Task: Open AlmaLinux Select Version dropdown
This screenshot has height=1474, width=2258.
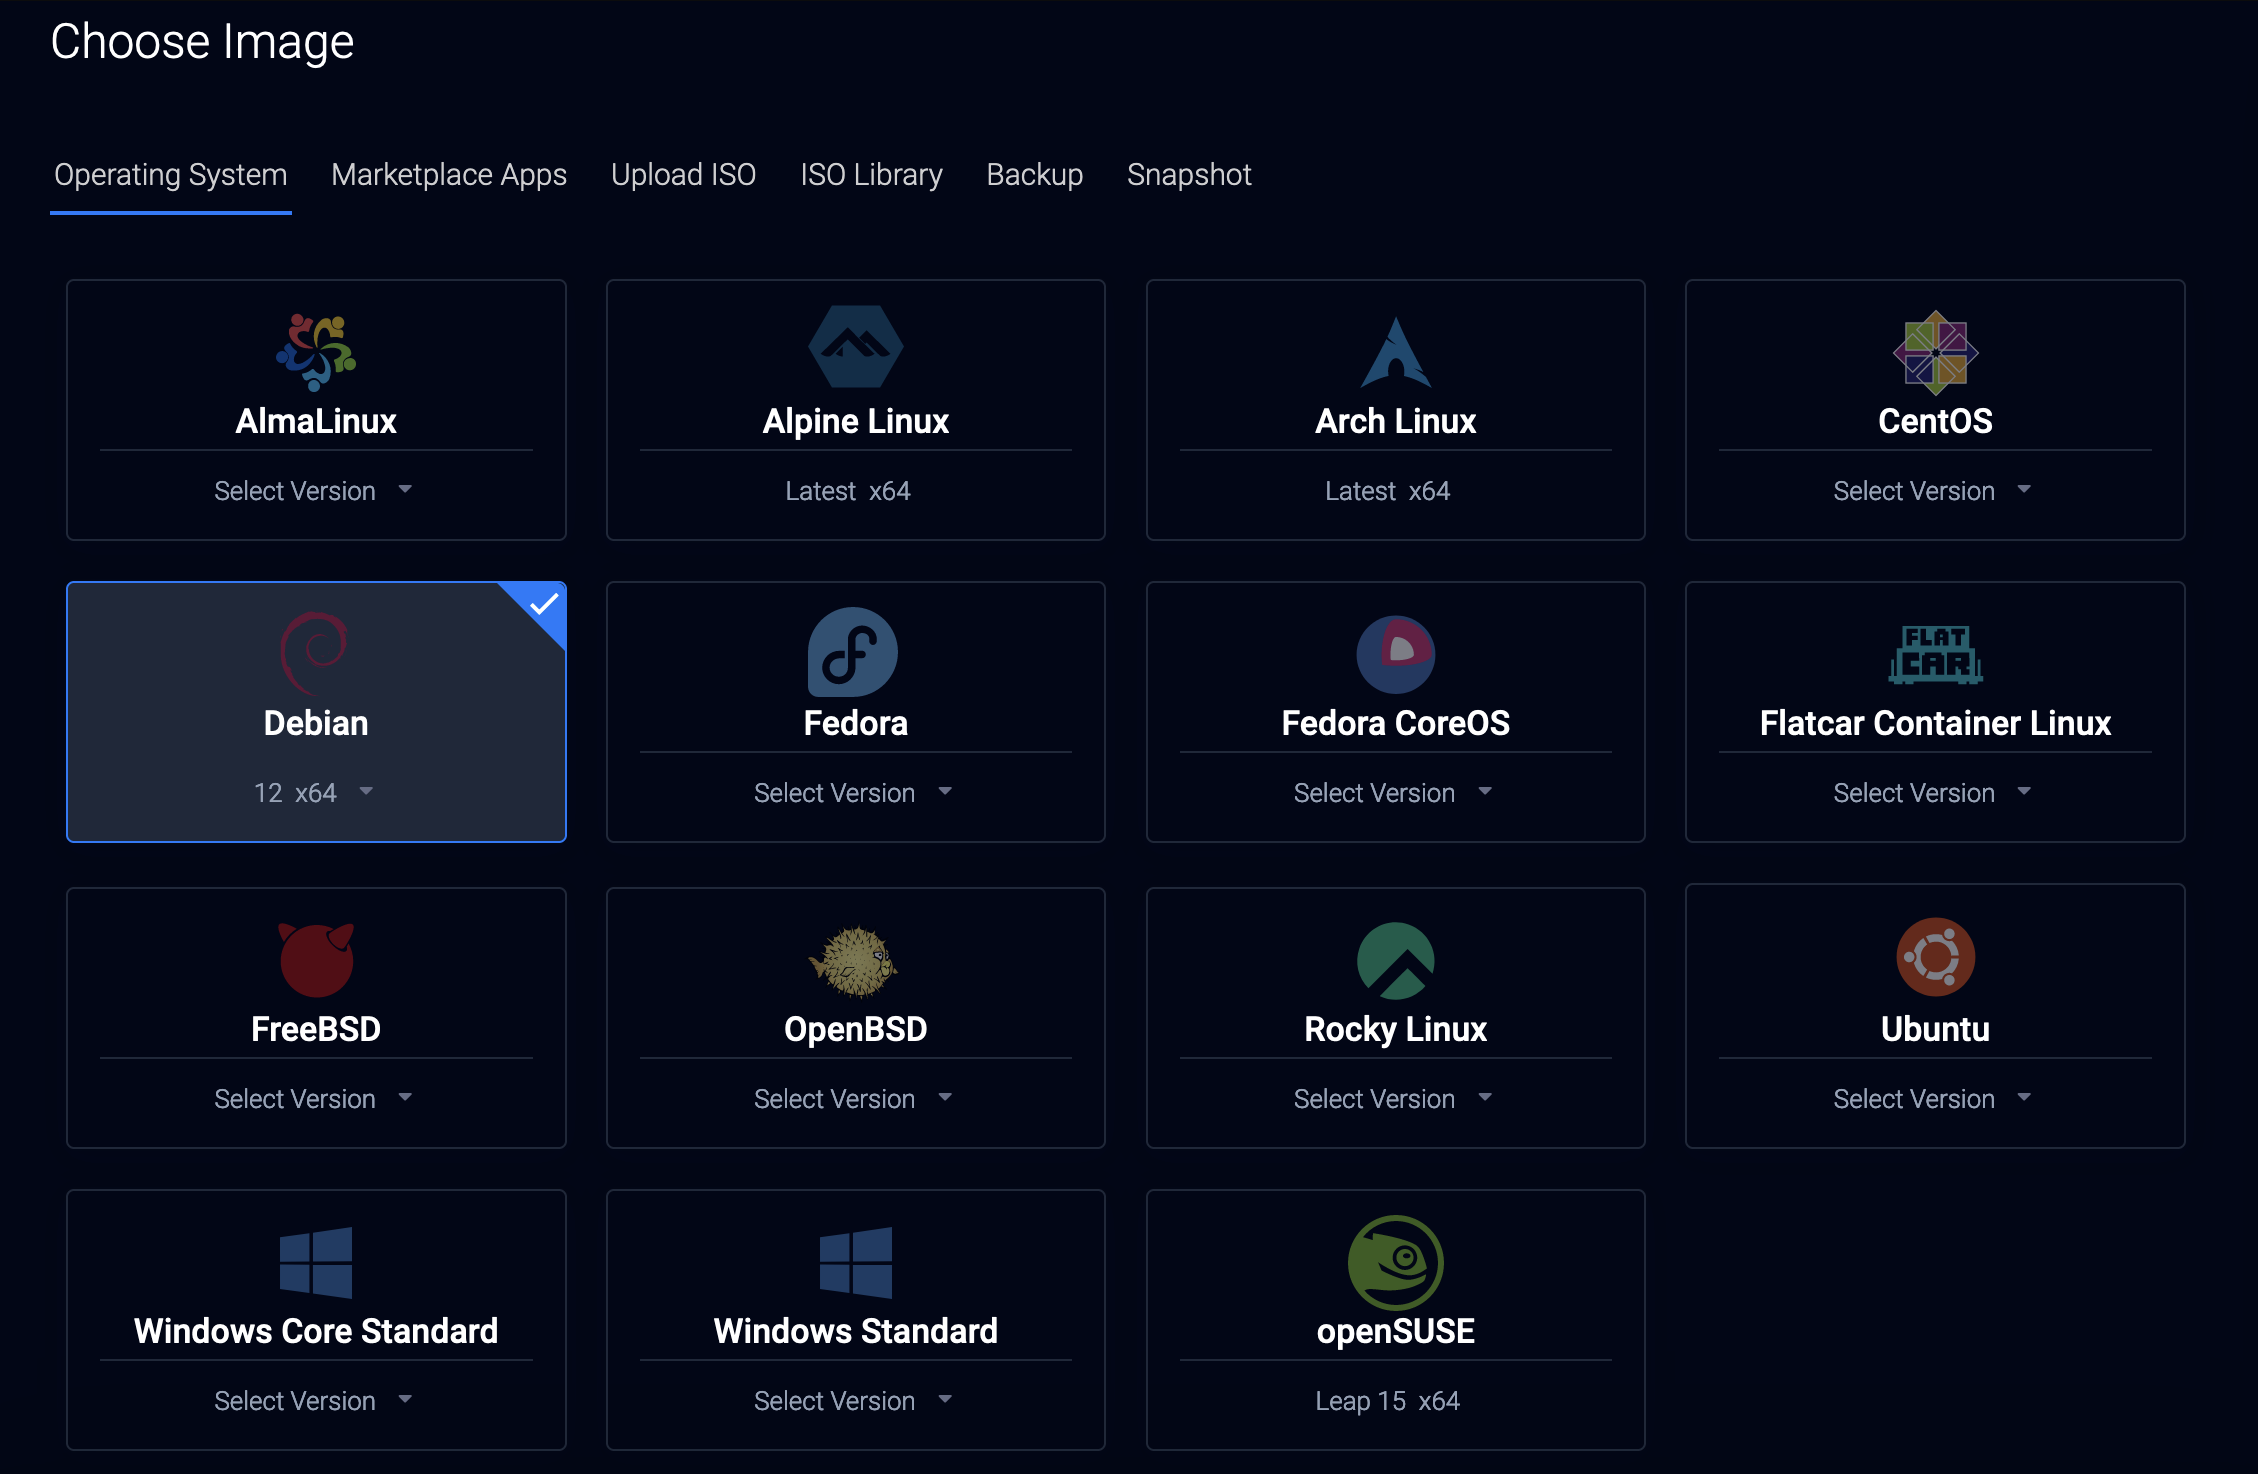Action: (x=313, y=491)
